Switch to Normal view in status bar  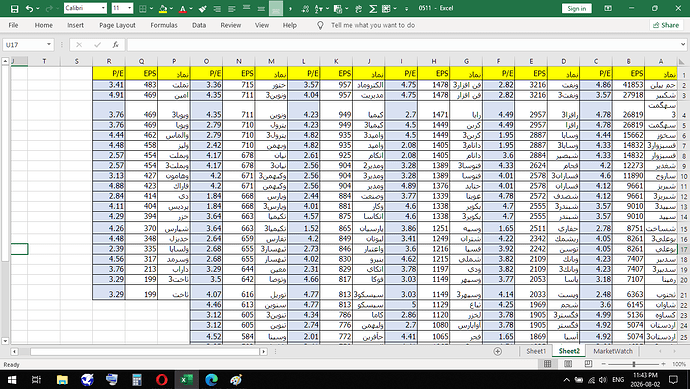[547, 364]
